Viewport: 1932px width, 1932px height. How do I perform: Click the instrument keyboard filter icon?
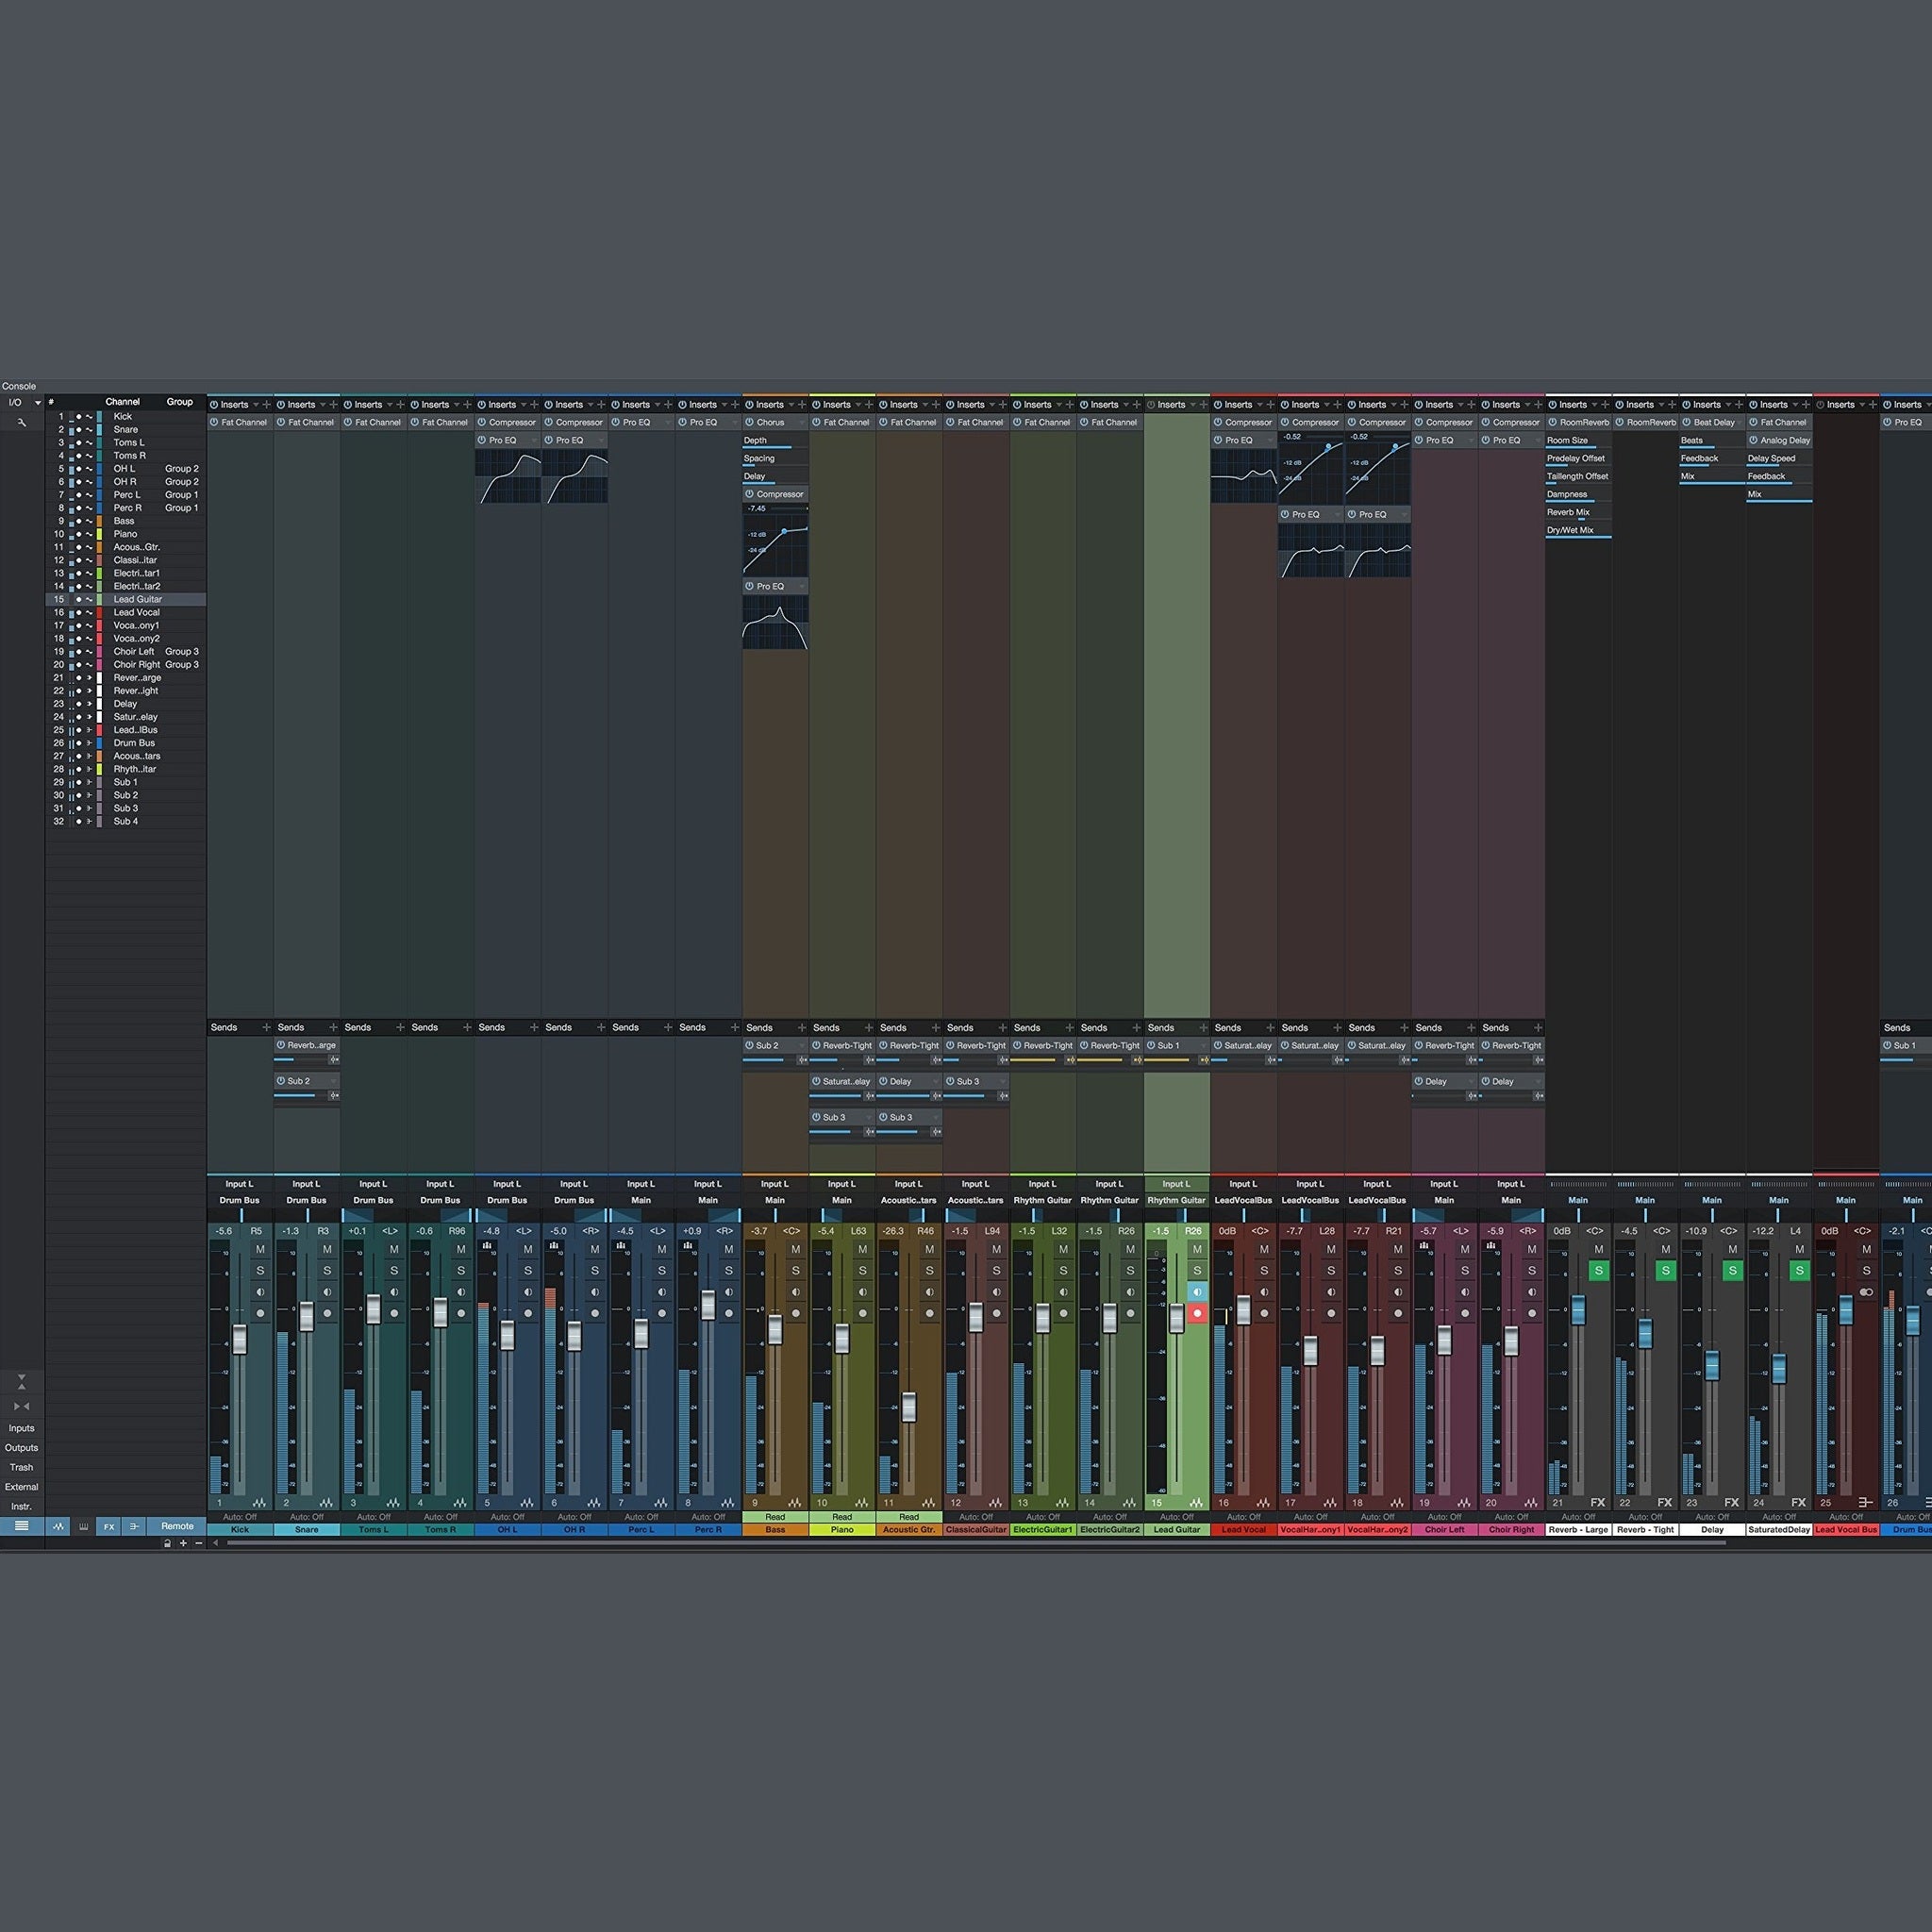[x=84, y=1526]
